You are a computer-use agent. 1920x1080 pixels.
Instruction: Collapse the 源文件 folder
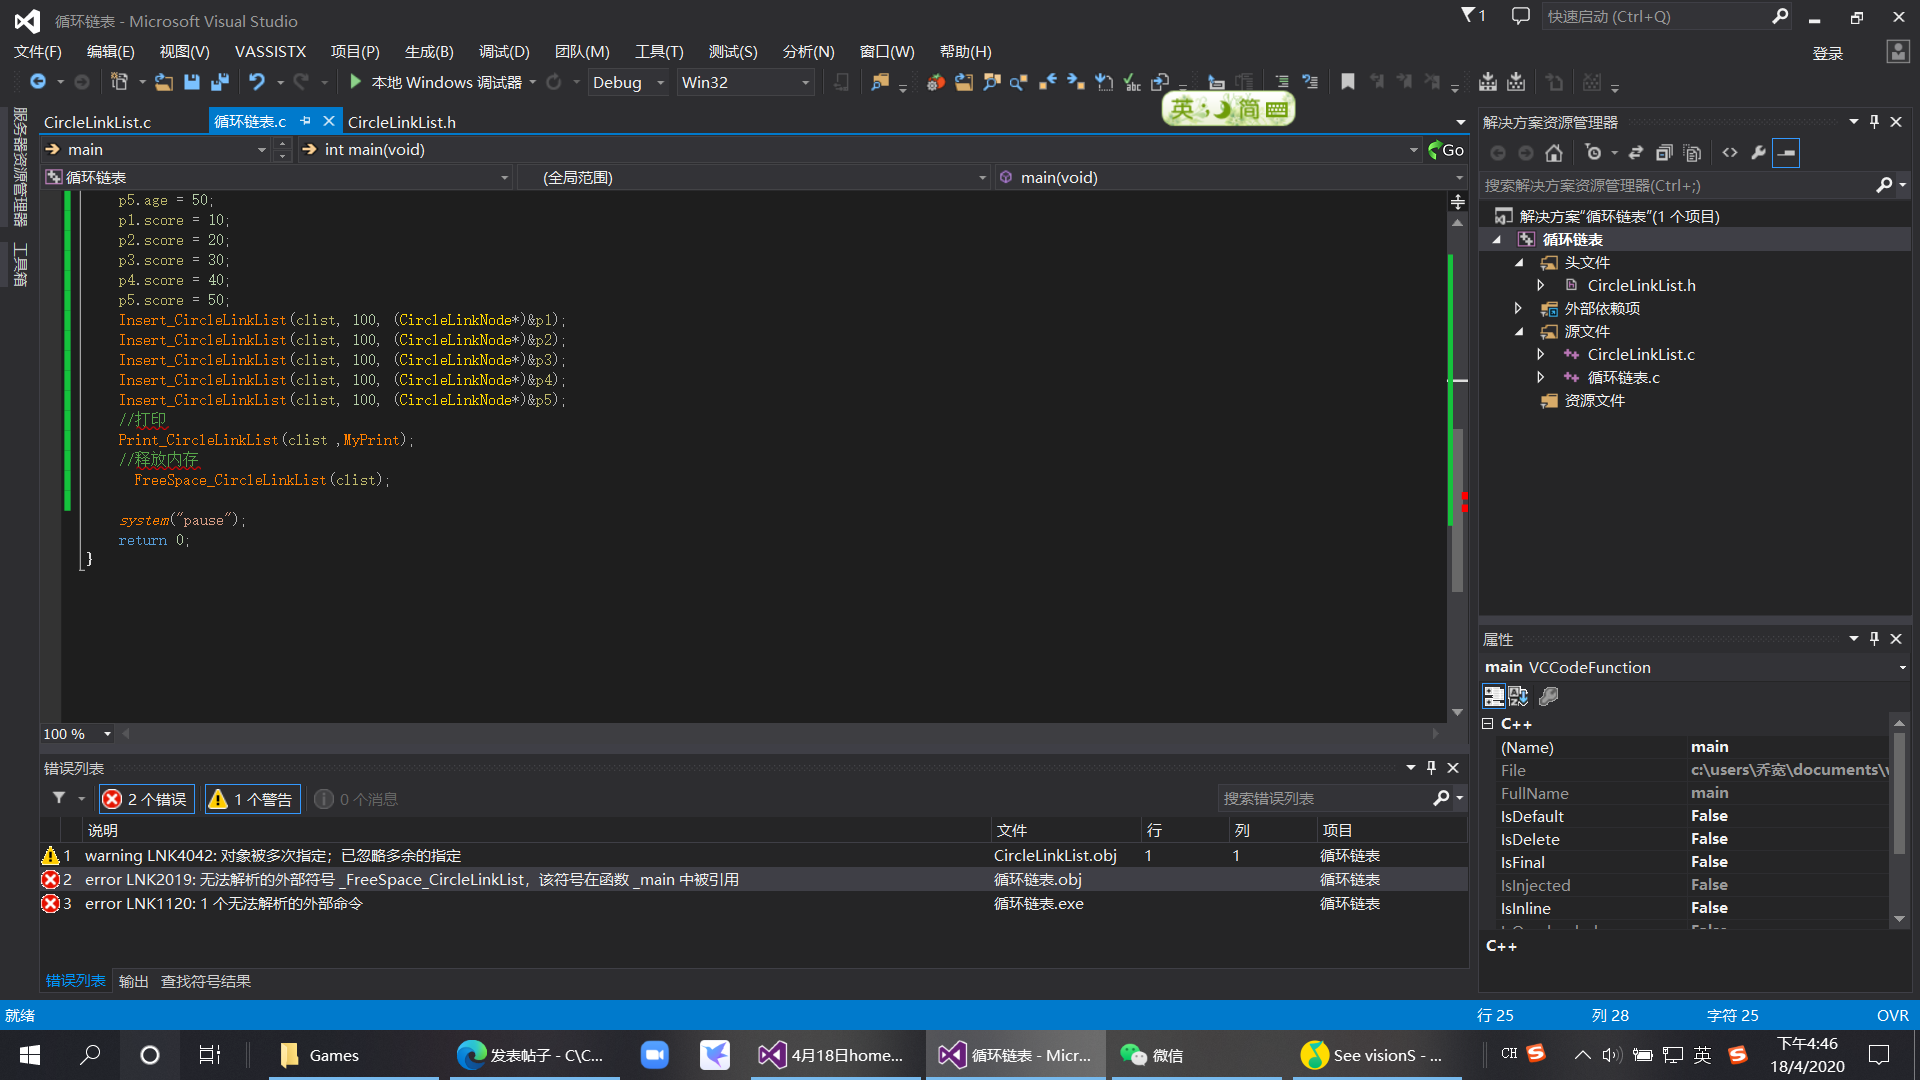[1520, 332]
